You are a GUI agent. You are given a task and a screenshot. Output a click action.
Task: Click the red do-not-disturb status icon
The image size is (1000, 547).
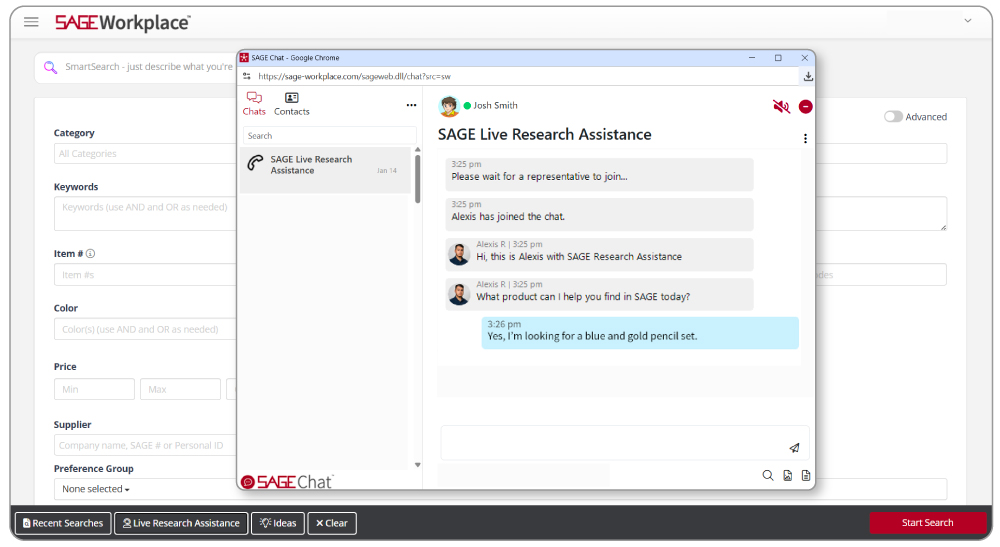tap(805, 106)
